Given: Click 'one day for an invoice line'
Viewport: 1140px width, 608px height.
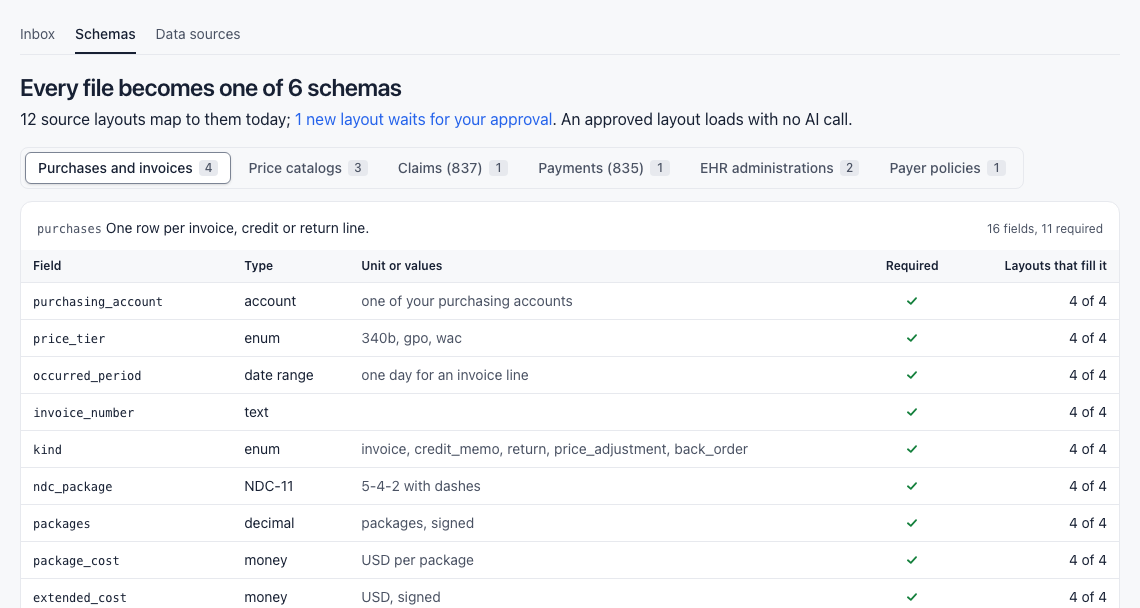Looking at the screenshot, I should tap(445, 375).
